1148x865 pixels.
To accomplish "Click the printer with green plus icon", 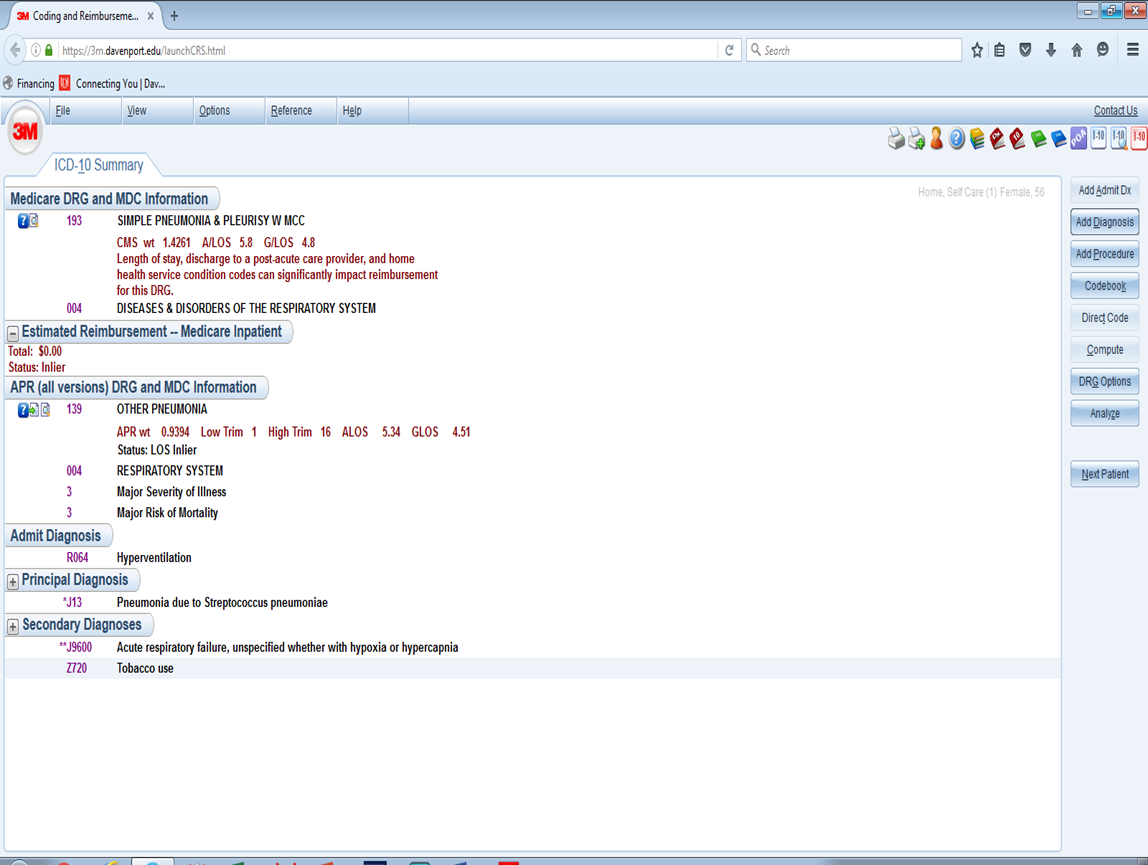I will pos(917,139).
